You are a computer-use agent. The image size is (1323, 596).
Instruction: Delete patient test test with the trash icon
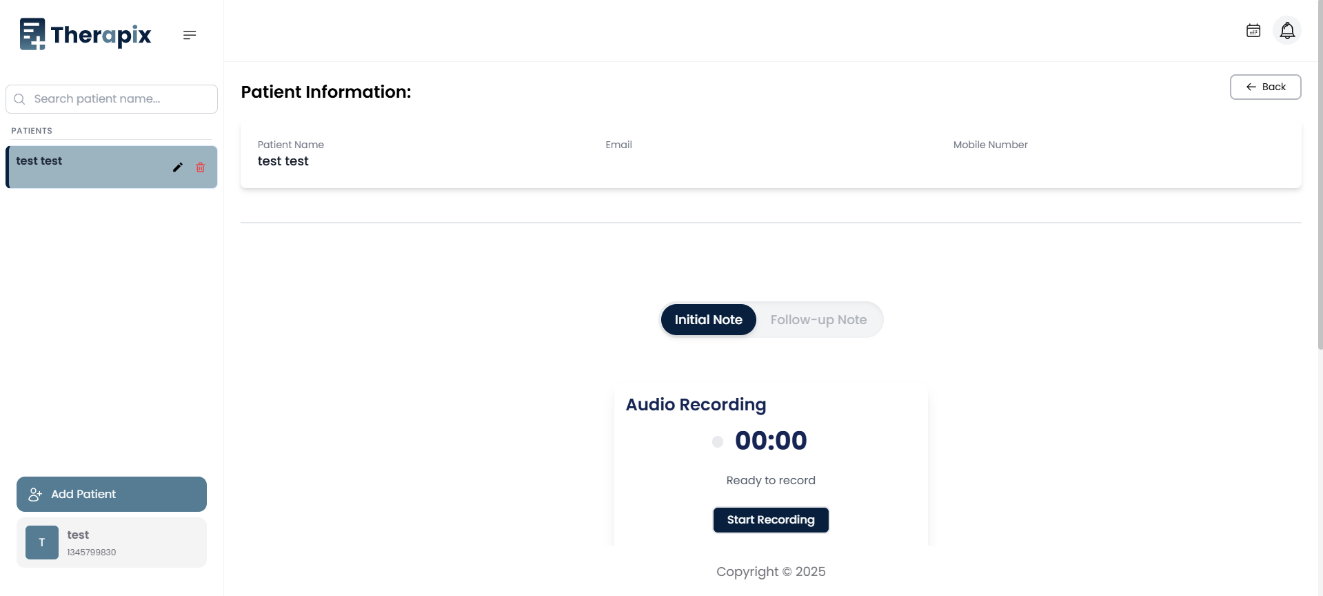point(200,168)
